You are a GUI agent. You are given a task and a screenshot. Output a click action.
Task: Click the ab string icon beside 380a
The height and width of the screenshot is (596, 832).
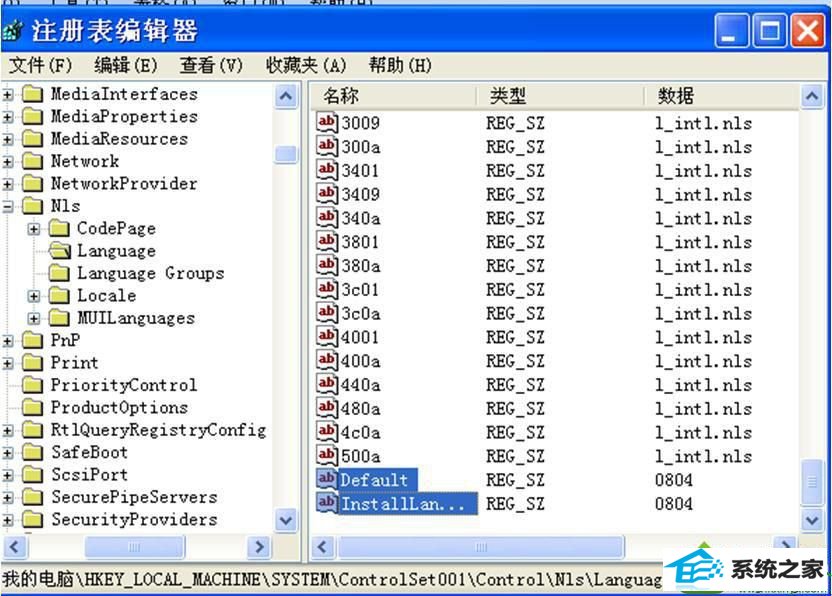tap(327, 265)
